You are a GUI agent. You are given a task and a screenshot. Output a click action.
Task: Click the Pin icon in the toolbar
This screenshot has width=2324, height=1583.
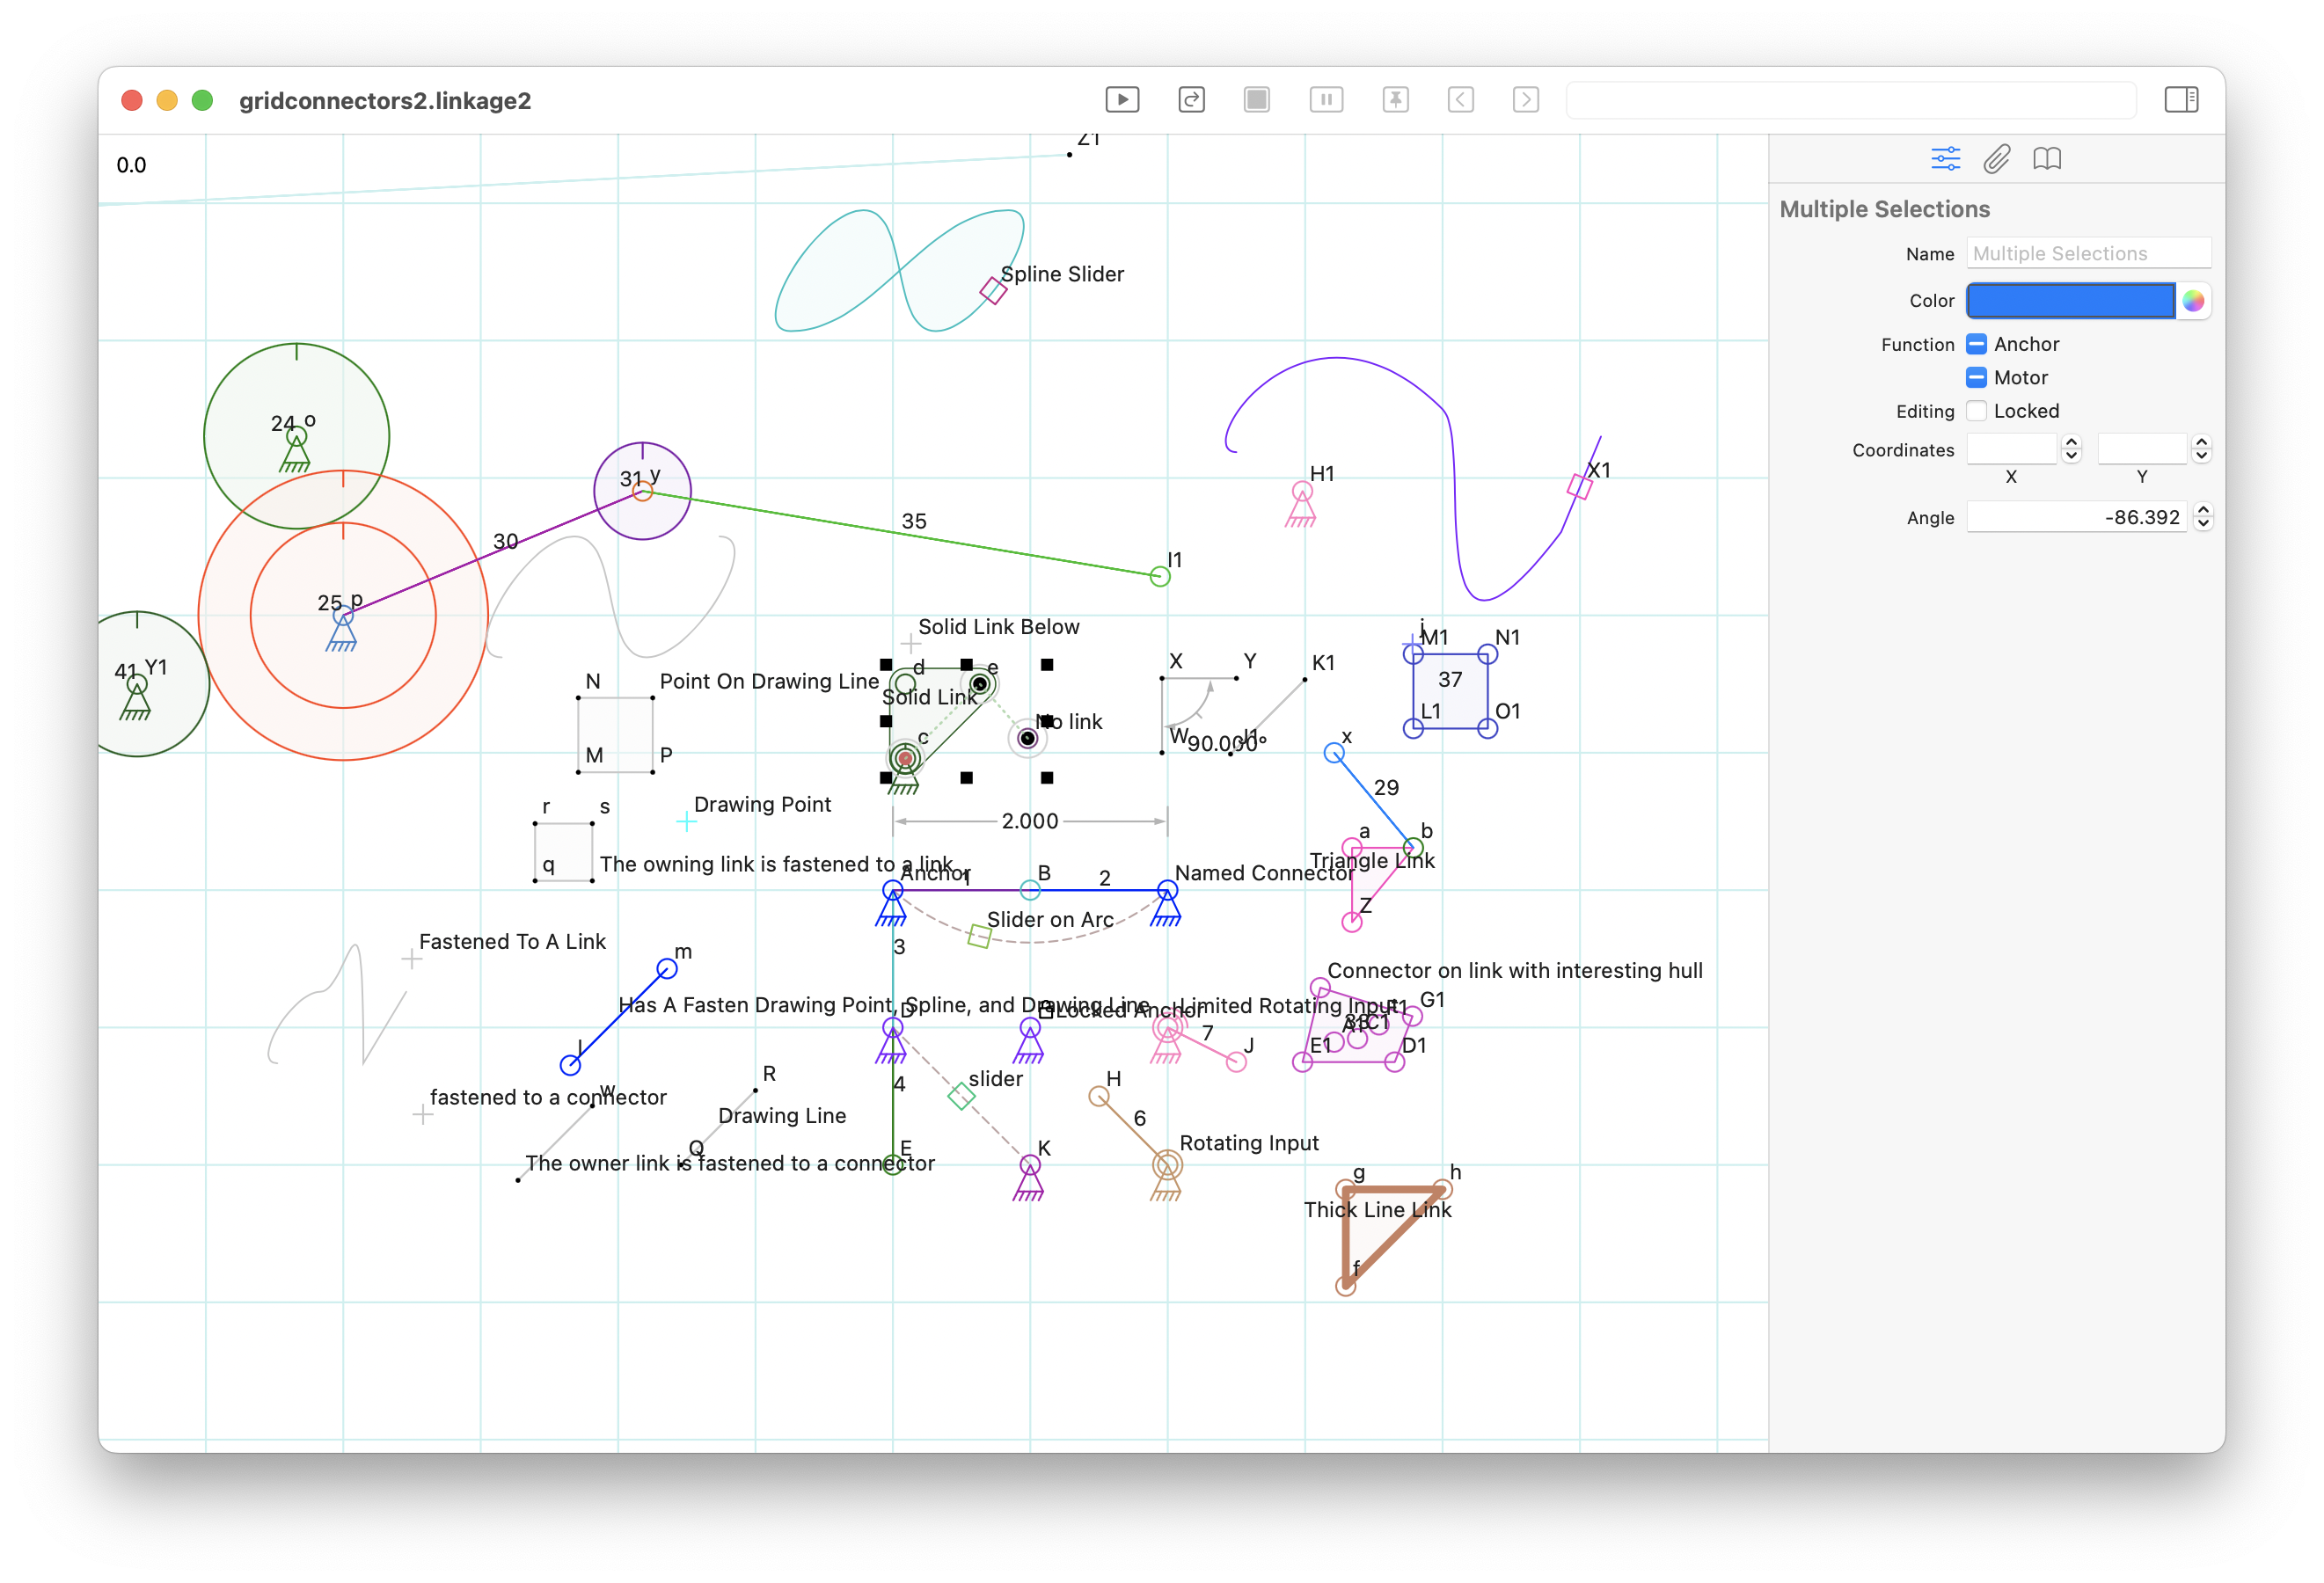[1396, 100]
